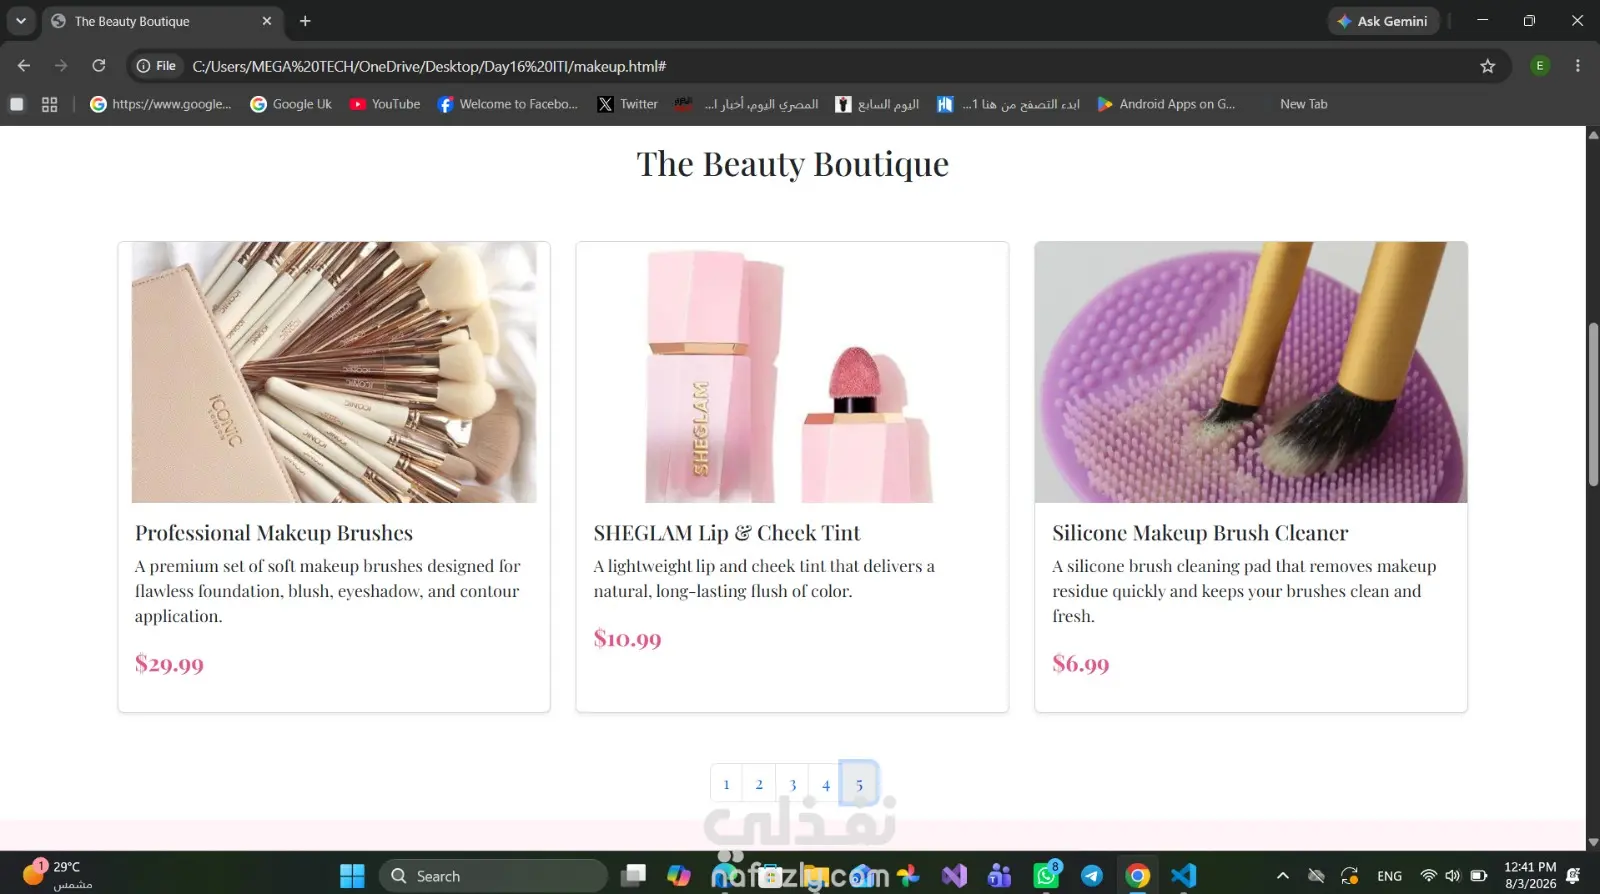Open the Welcome to Facebook bookmark

click(x=508, y=104)
